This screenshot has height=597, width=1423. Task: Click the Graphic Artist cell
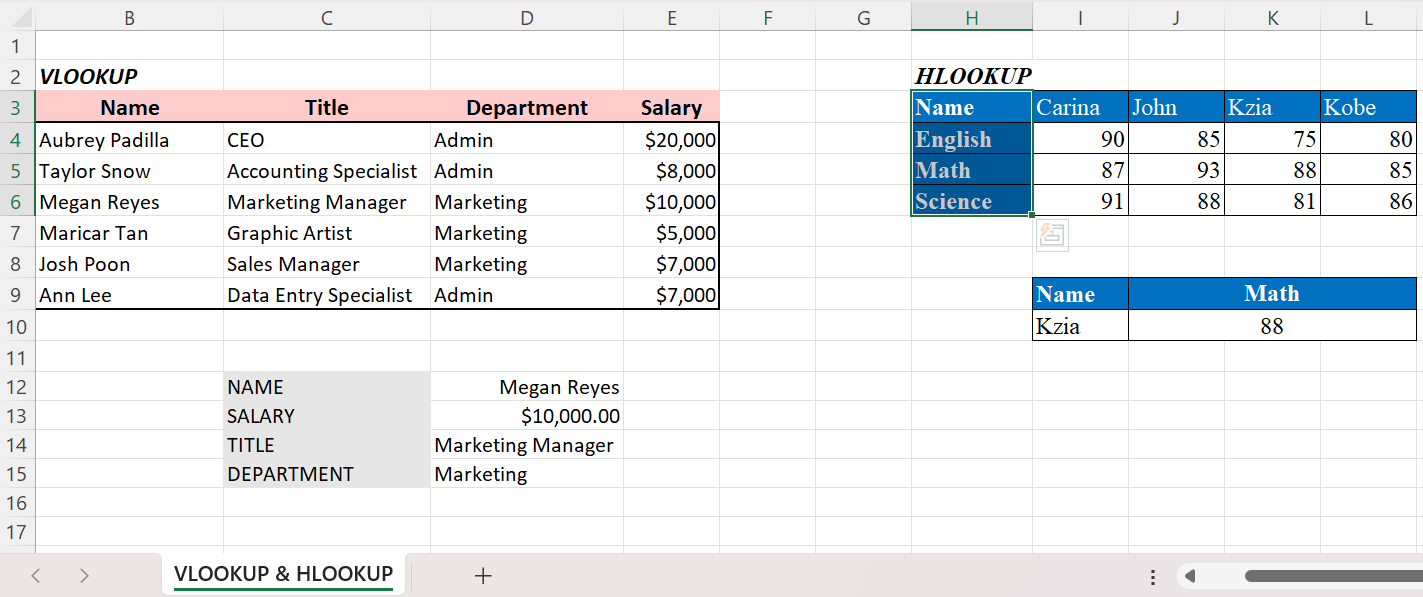327,233
